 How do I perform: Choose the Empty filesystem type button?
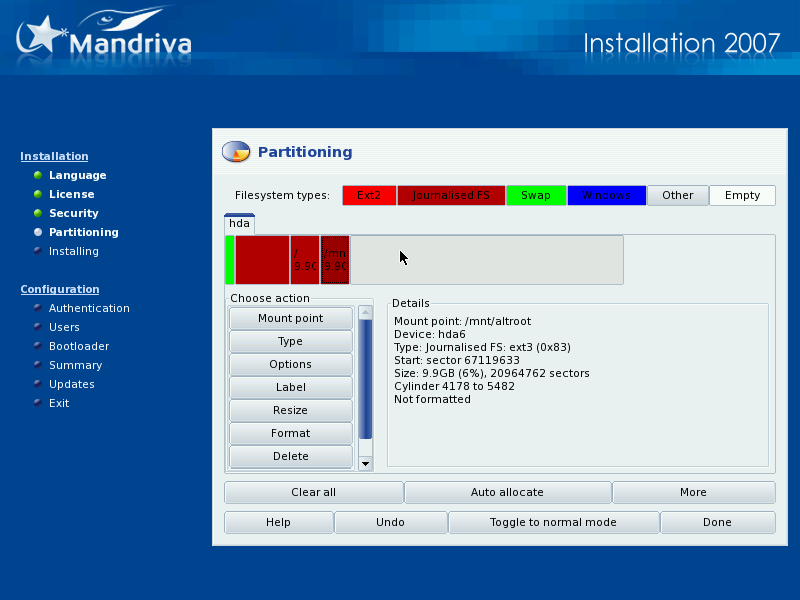(742, 195)
